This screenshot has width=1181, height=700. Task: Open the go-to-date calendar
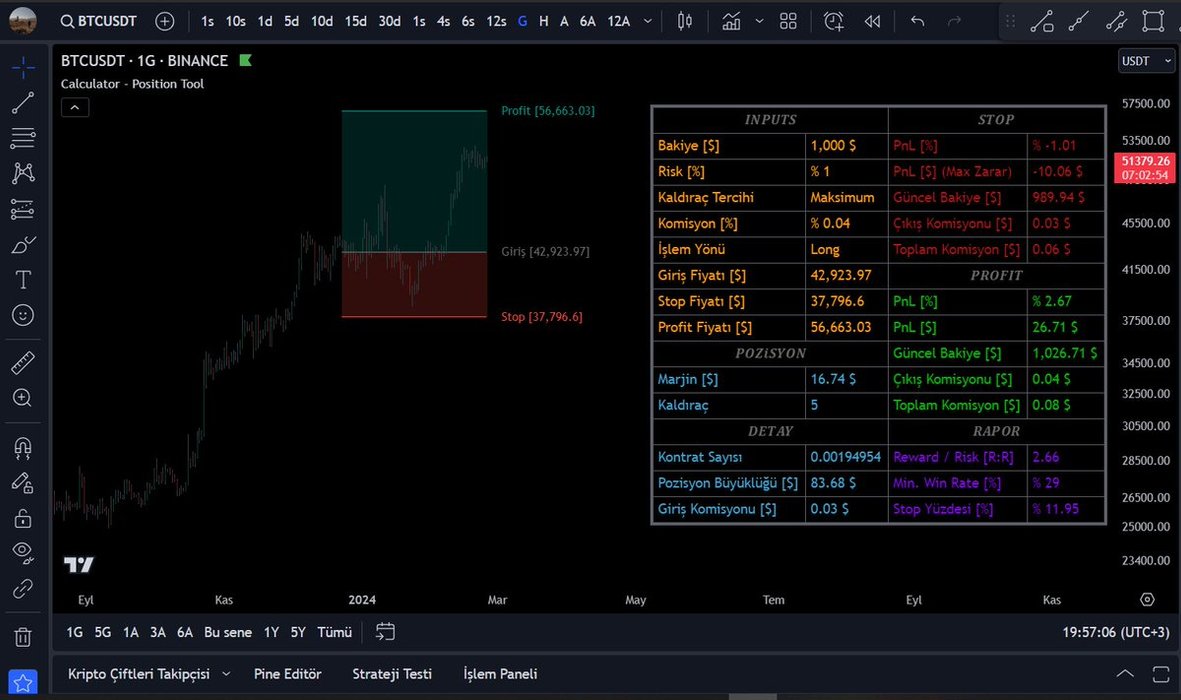coord(385,631)
